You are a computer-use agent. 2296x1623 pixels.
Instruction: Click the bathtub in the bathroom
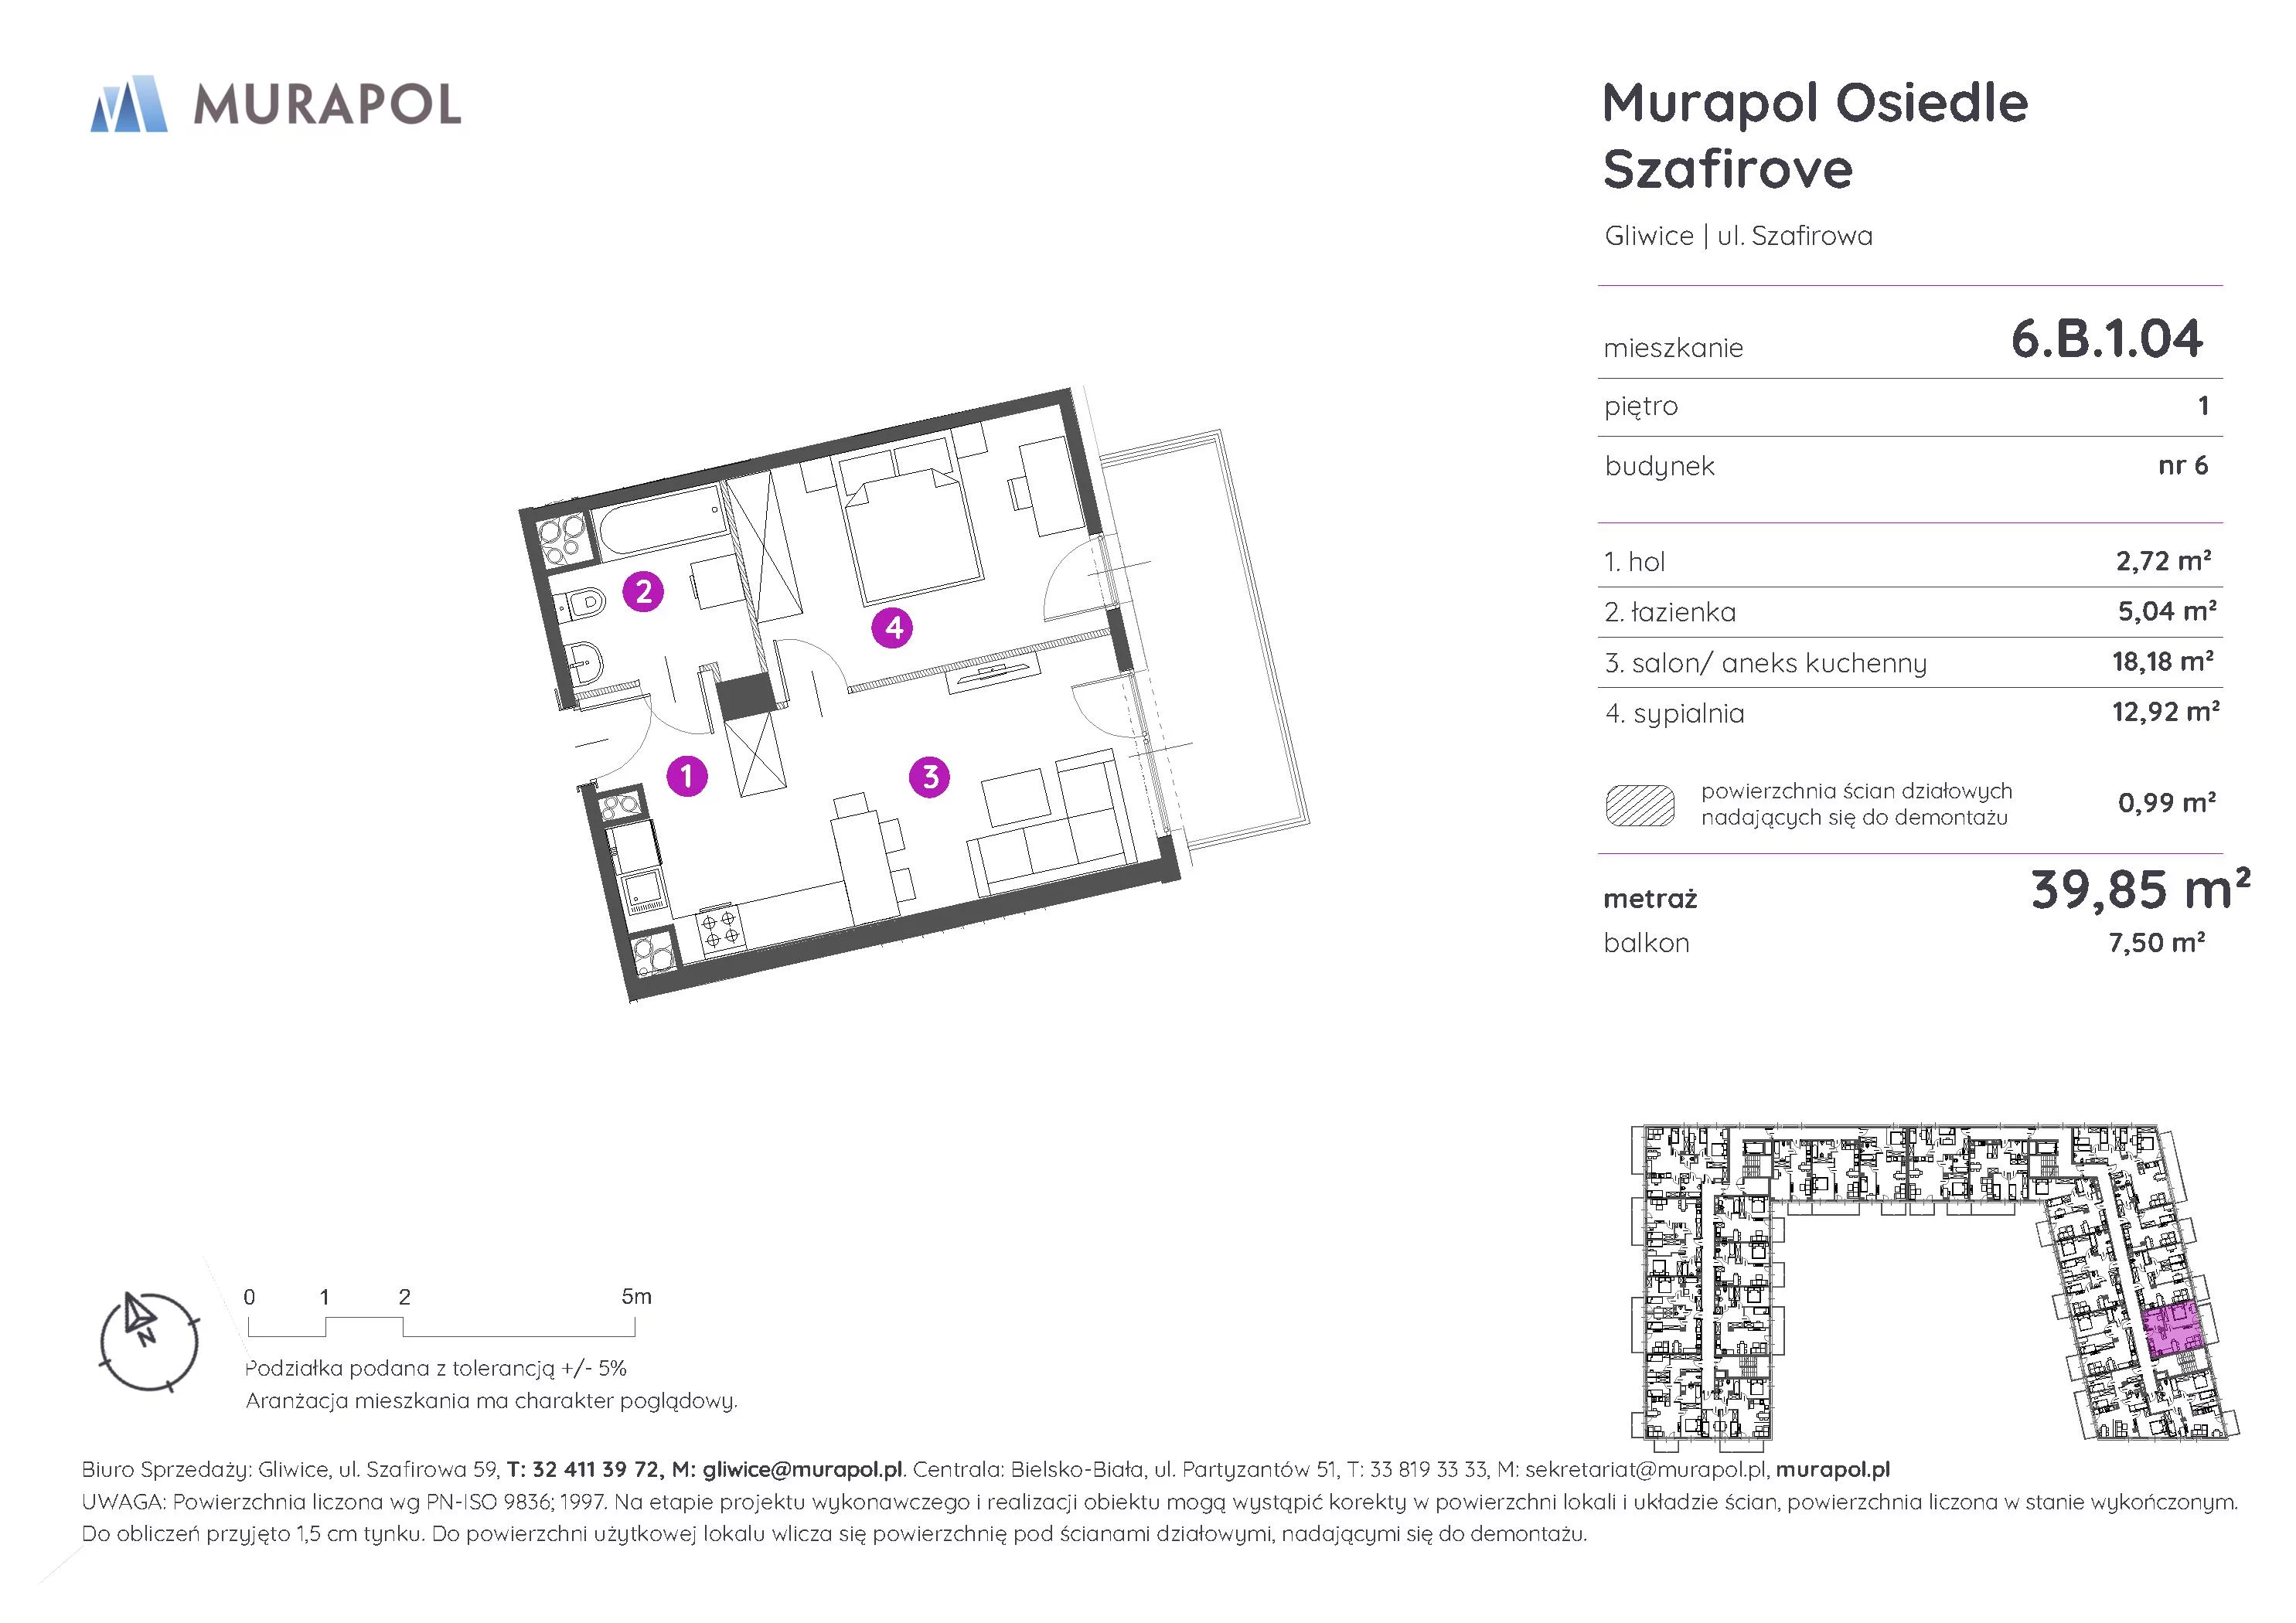[x=660, y=522]
